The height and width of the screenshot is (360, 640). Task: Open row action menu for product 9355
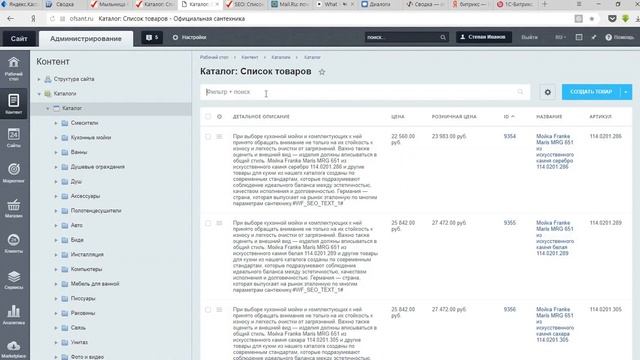pos(219,223)
